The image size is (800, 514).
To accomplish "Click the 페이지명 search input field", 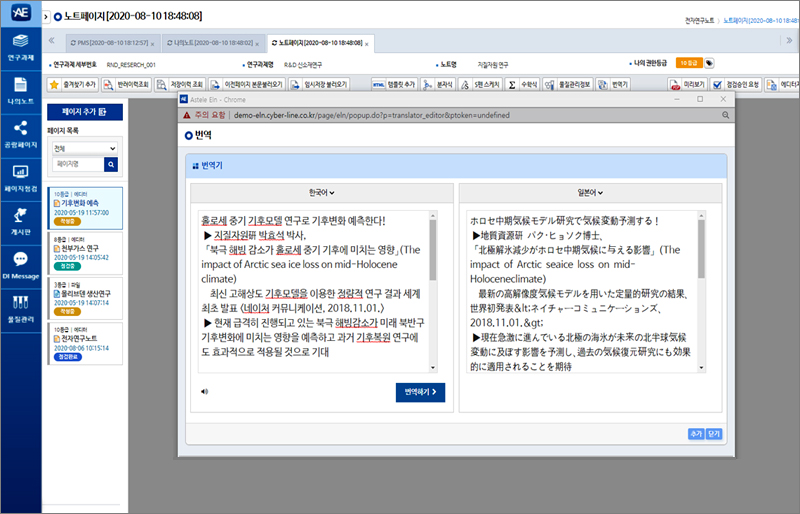I will 78,163.
